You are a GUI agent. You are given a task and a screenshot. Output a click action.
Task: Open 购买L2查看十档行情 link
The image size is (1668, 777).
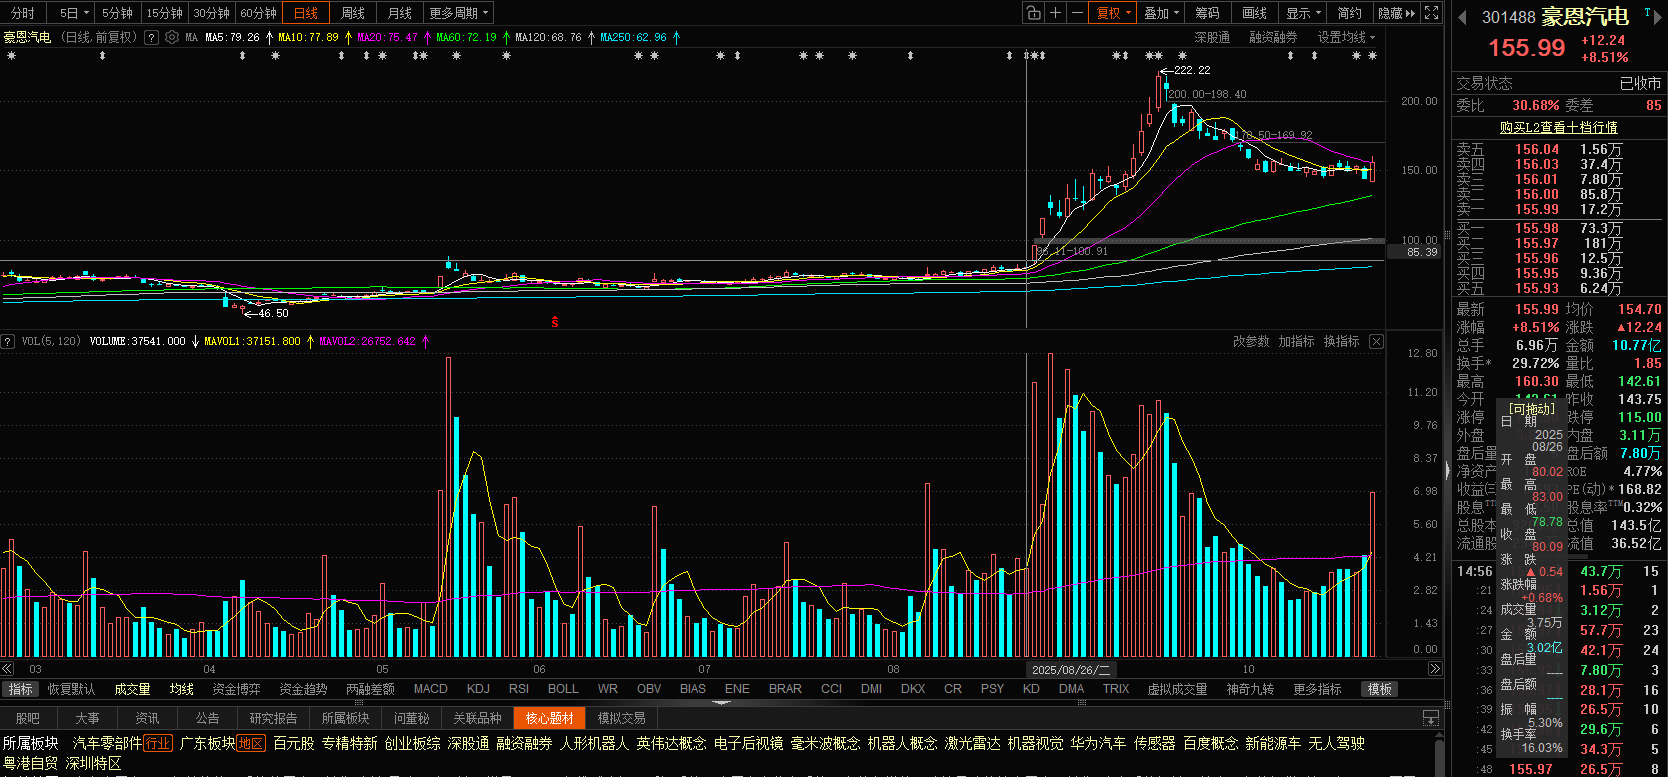(1558, 127)
